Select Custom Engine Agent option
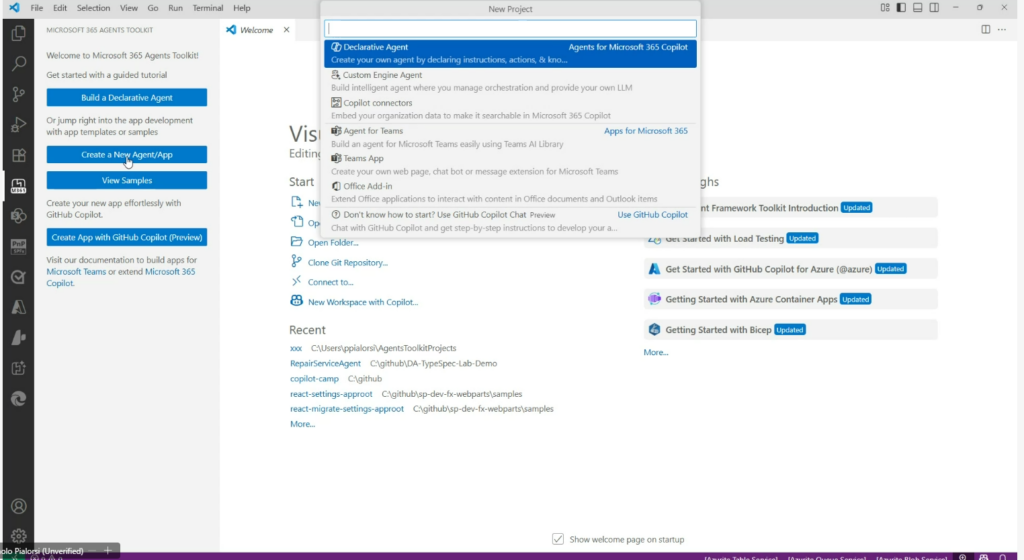Image resolution: width=1024 pixels, height=560 pixels. coord(510,81)
